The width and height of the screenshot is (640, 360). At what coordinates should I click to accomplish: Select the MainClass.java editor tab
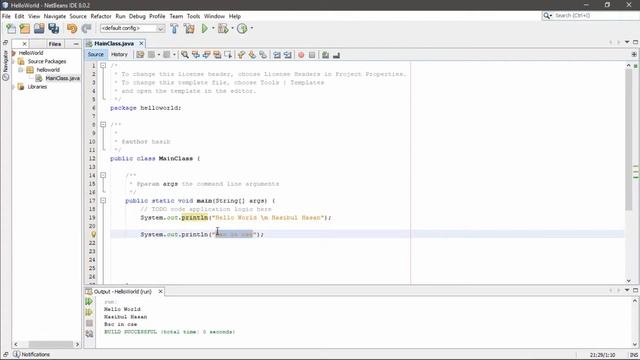[x=114, y=43]
